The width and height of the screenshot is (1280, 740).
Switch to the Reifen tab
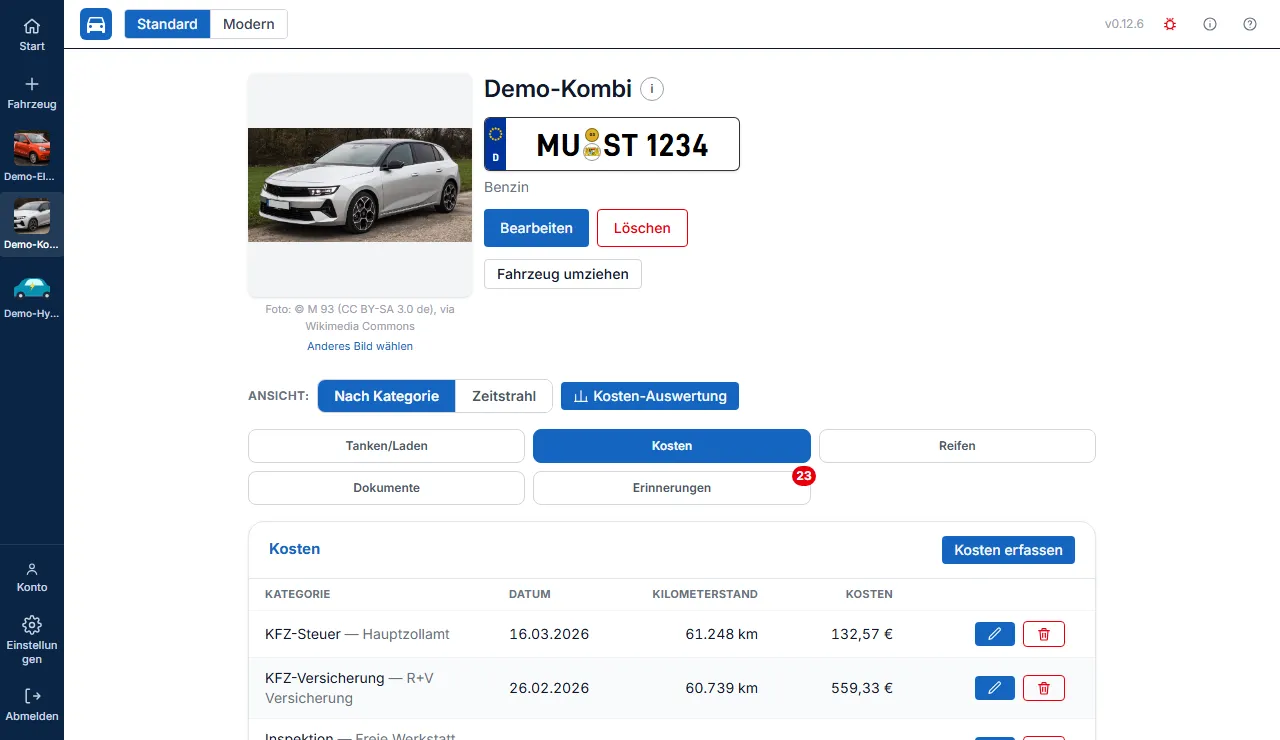tap(957, 446)
